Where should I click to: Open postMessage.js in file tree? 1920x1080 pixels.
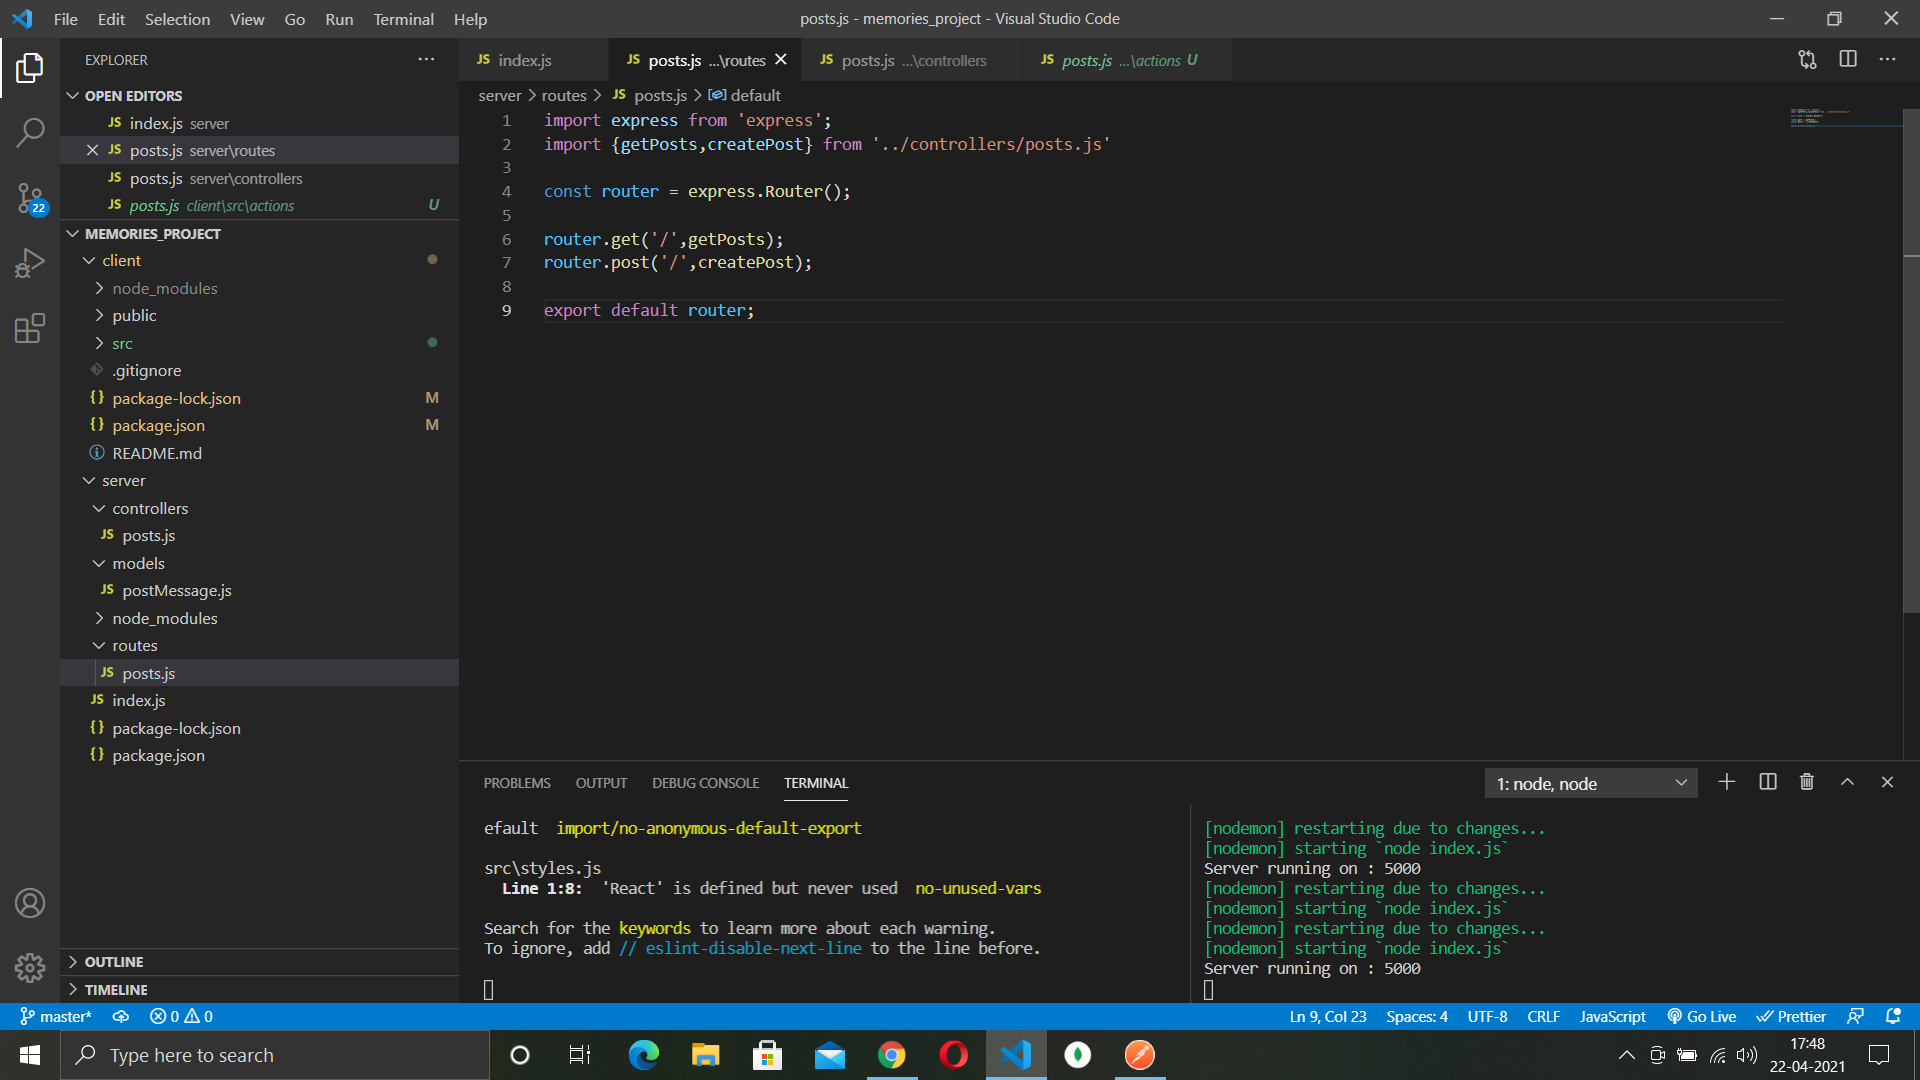[x=259, y=591]
